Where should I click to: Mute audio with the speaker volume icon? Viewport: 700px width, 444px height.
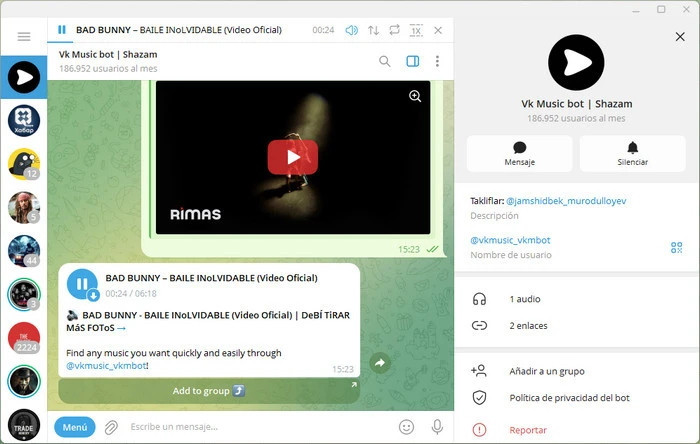pyautogui.click(x=351, y=30)
